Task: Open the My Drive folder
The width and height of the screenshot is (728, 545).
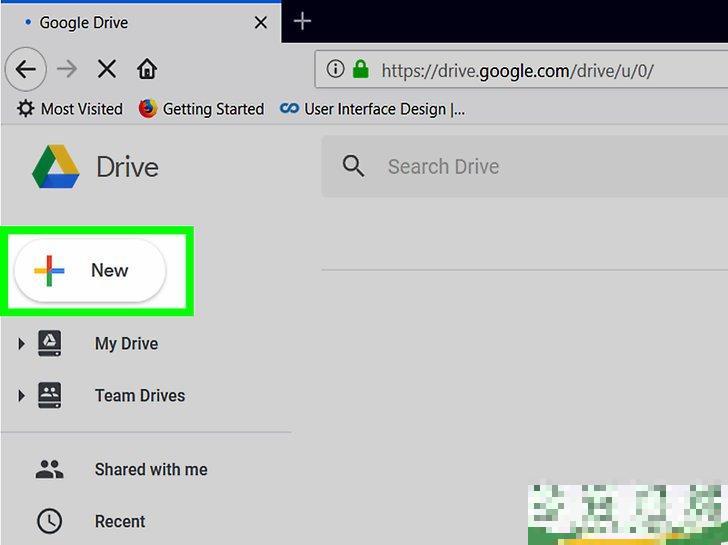Action: click(126, 344)
